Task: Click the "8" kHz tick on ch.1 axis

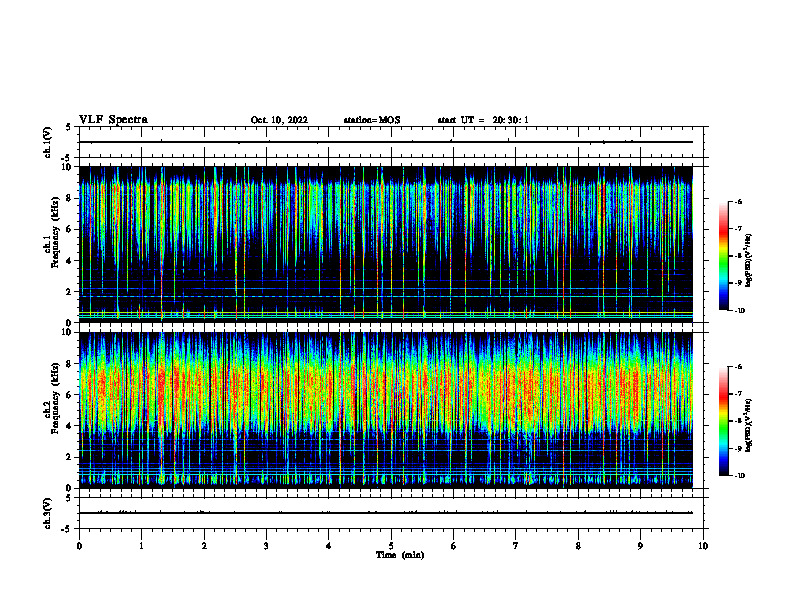Action: (x=70, y=198)
